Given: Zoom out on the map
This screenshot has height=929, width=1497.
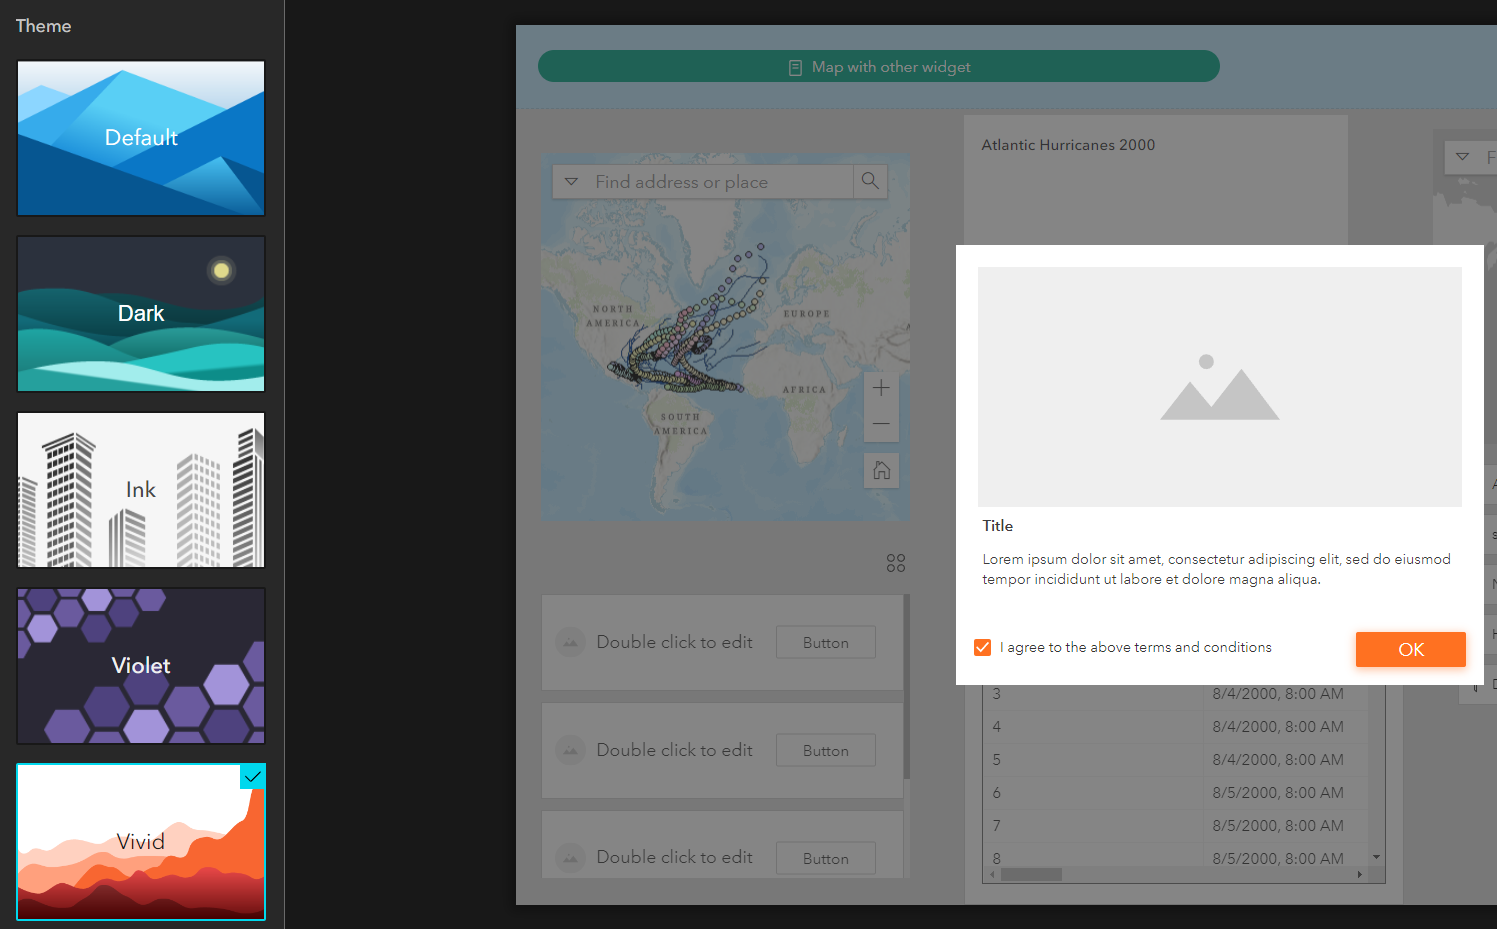Looking at the screenshot, I should (x=881, y=423).
